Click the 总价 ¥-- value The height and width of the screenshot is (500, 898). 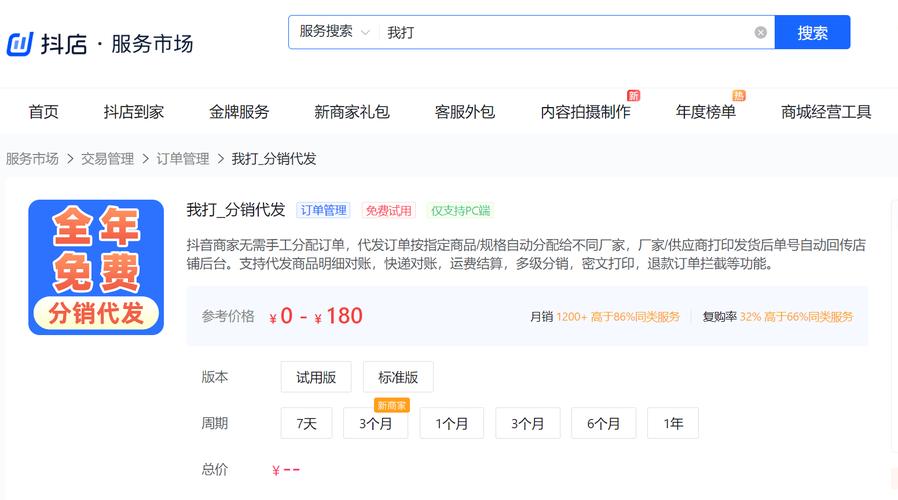(286, 470)
